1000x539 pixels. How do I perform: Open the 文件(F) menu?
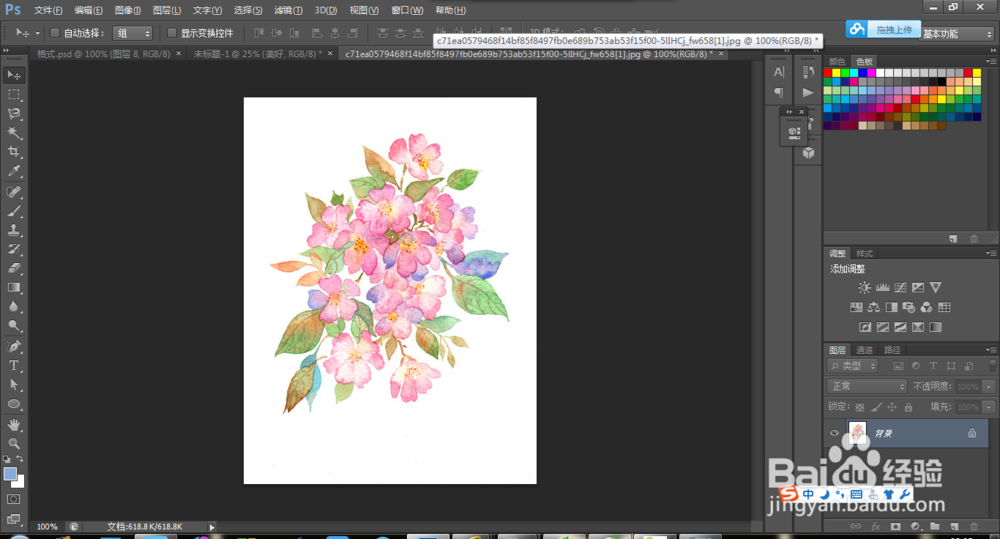click(48, 10)
